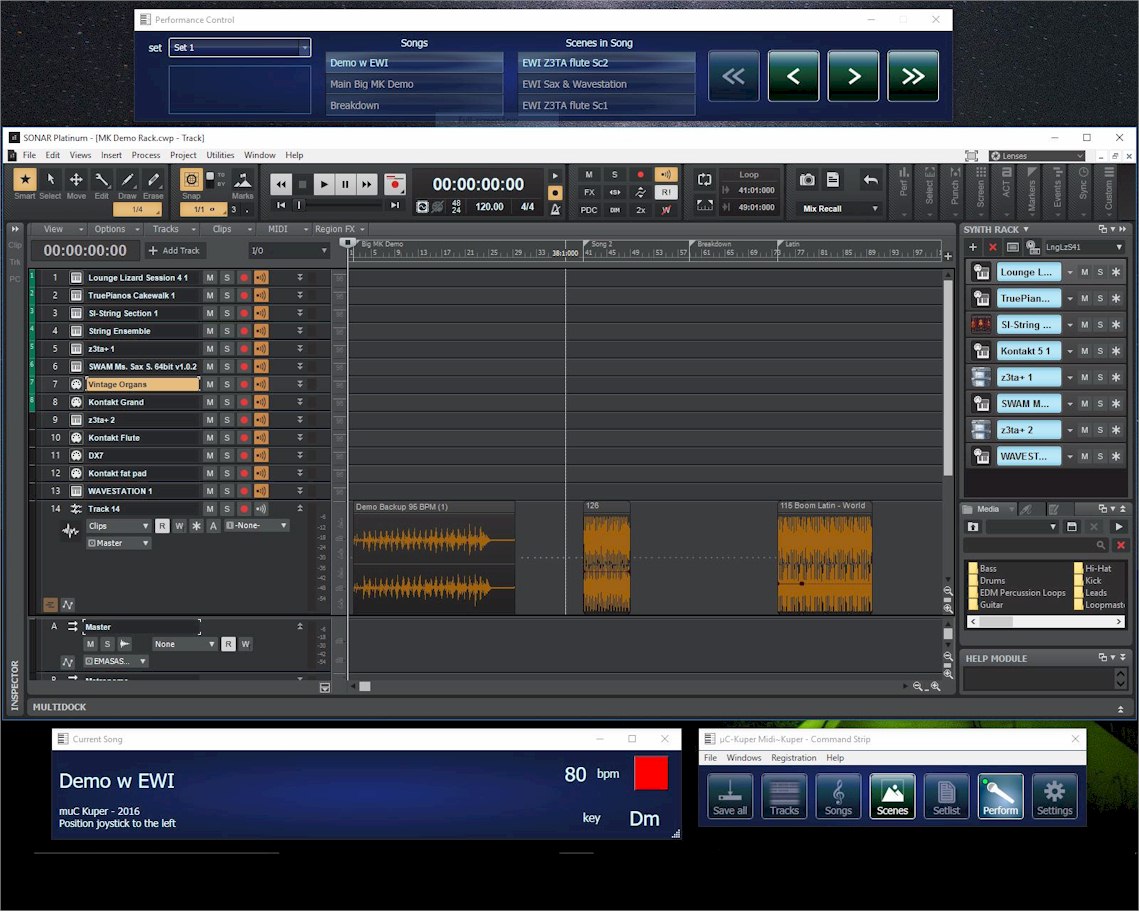The width and height of the screenshot is (1140, 912).
Task: Solo the TruePianos Cakewalk 1 track
Action: 227,295
